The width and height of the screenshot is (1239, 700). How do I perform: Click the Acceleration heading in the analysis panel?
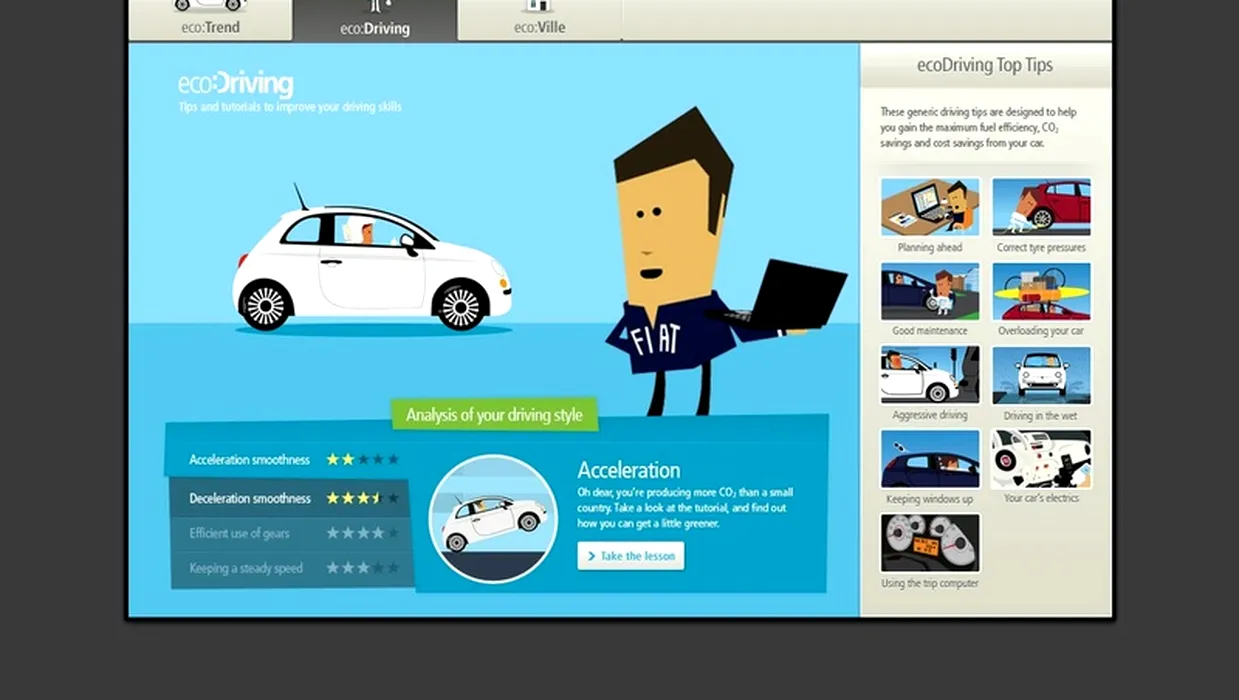point(629,470)
